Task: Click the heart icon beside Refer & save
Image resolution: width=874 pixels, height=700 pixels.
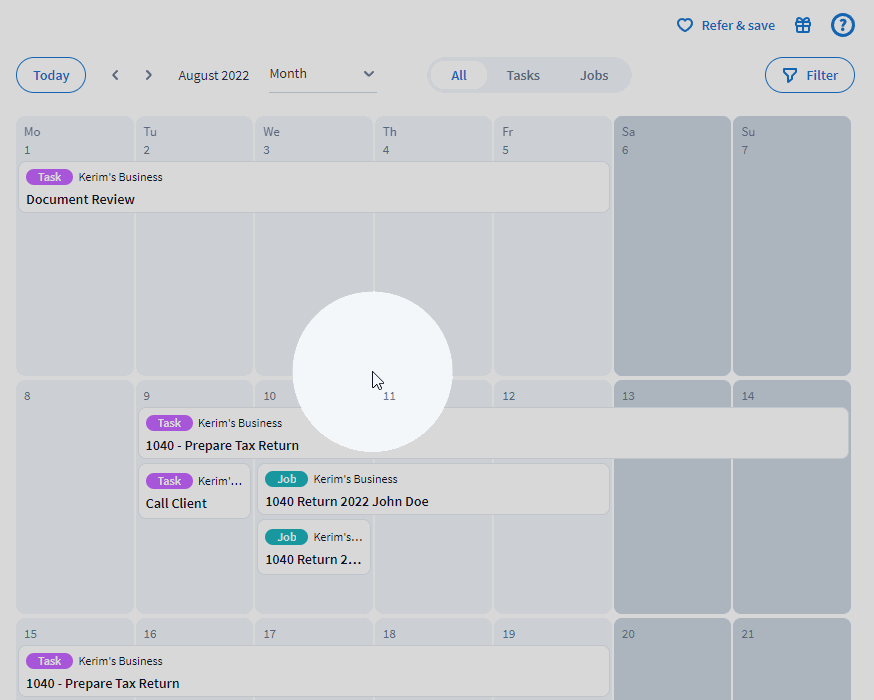Action: coord(685,25)
